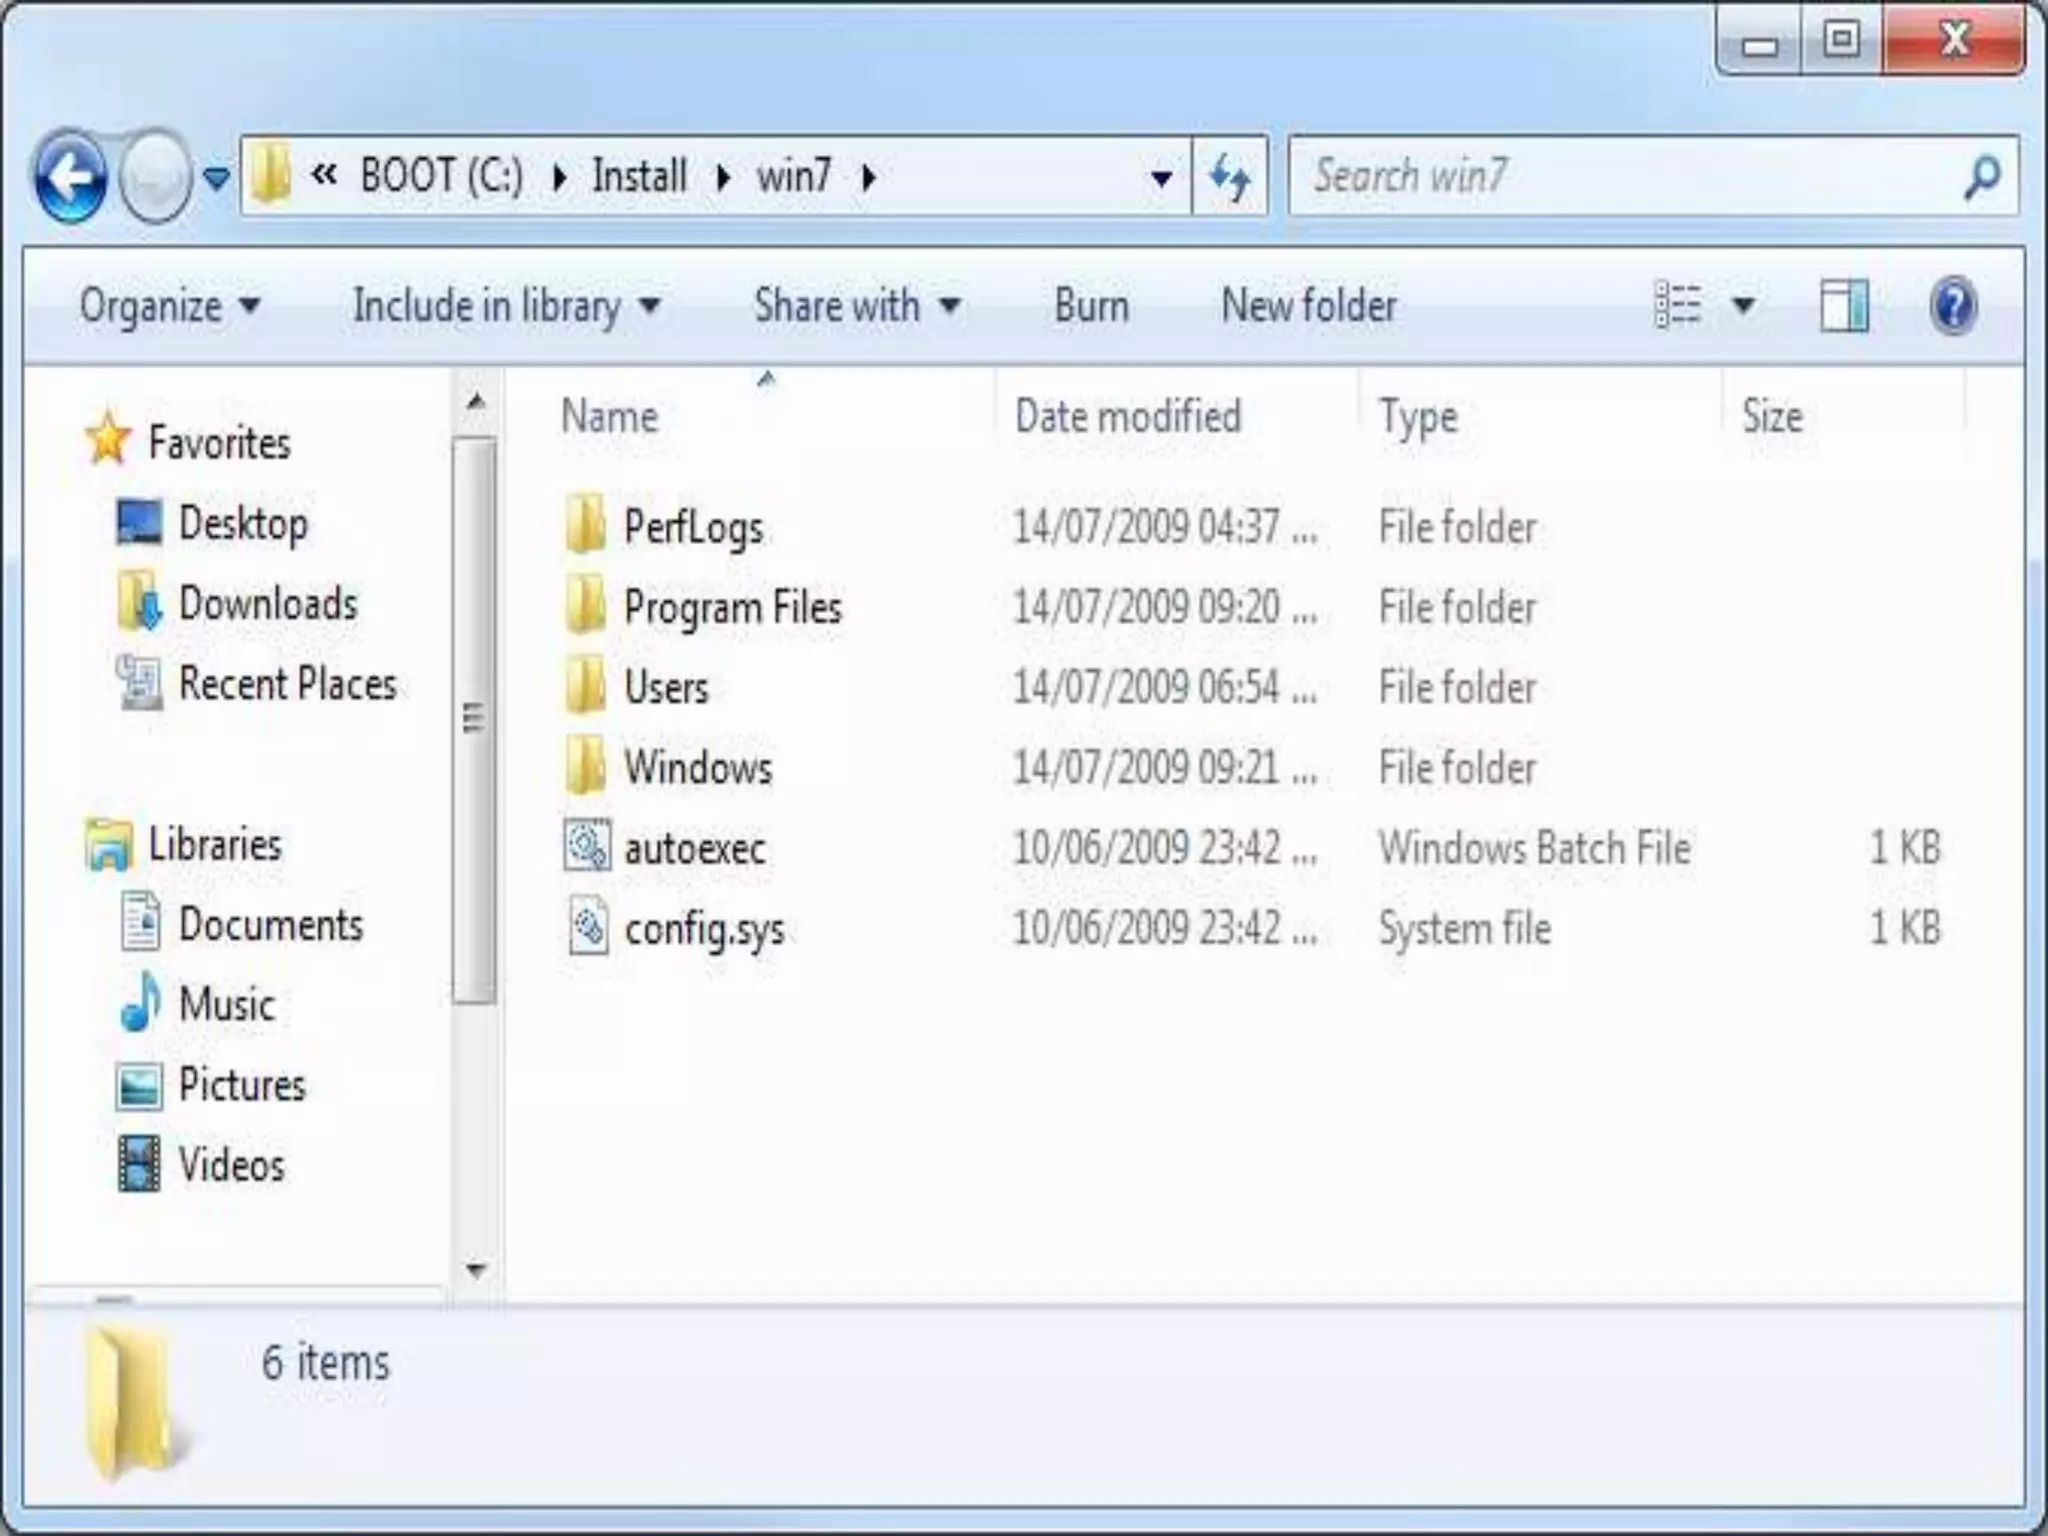Select the PerfLogs folder icon
2048x1536 pixels.
[586, 522]
